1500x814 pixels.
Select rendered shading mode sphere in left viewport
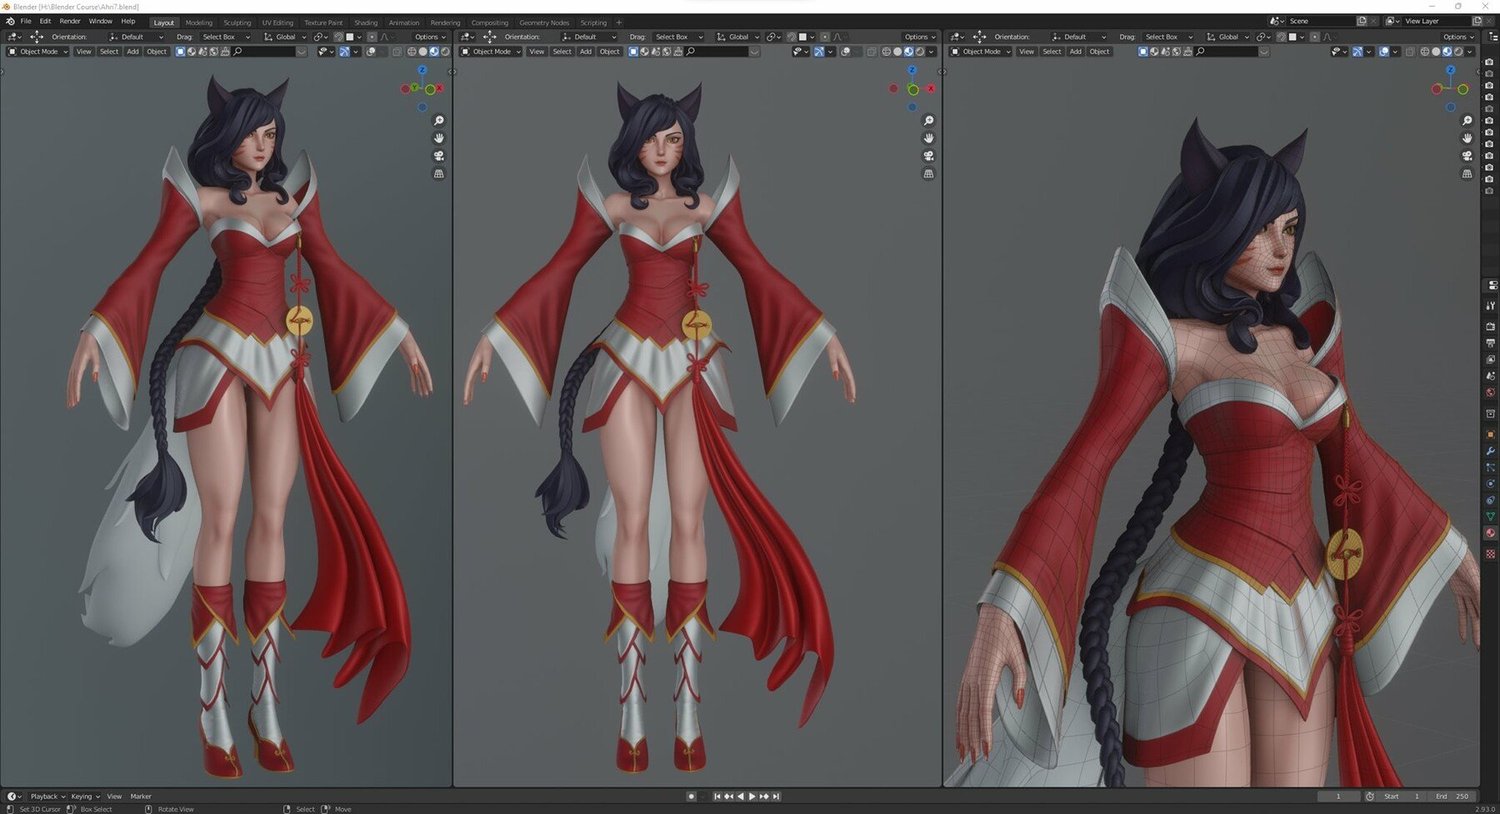(445, 51)
